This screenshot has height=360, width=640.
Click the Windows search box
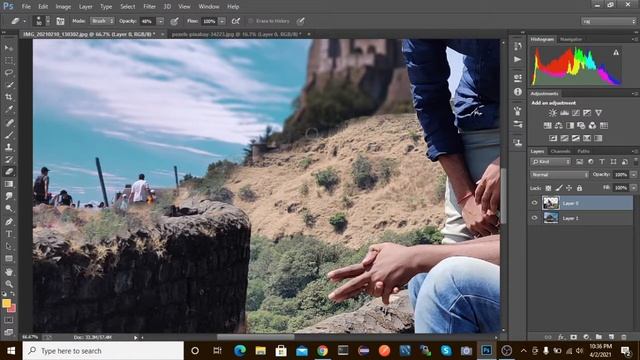(x=103, y=351)
